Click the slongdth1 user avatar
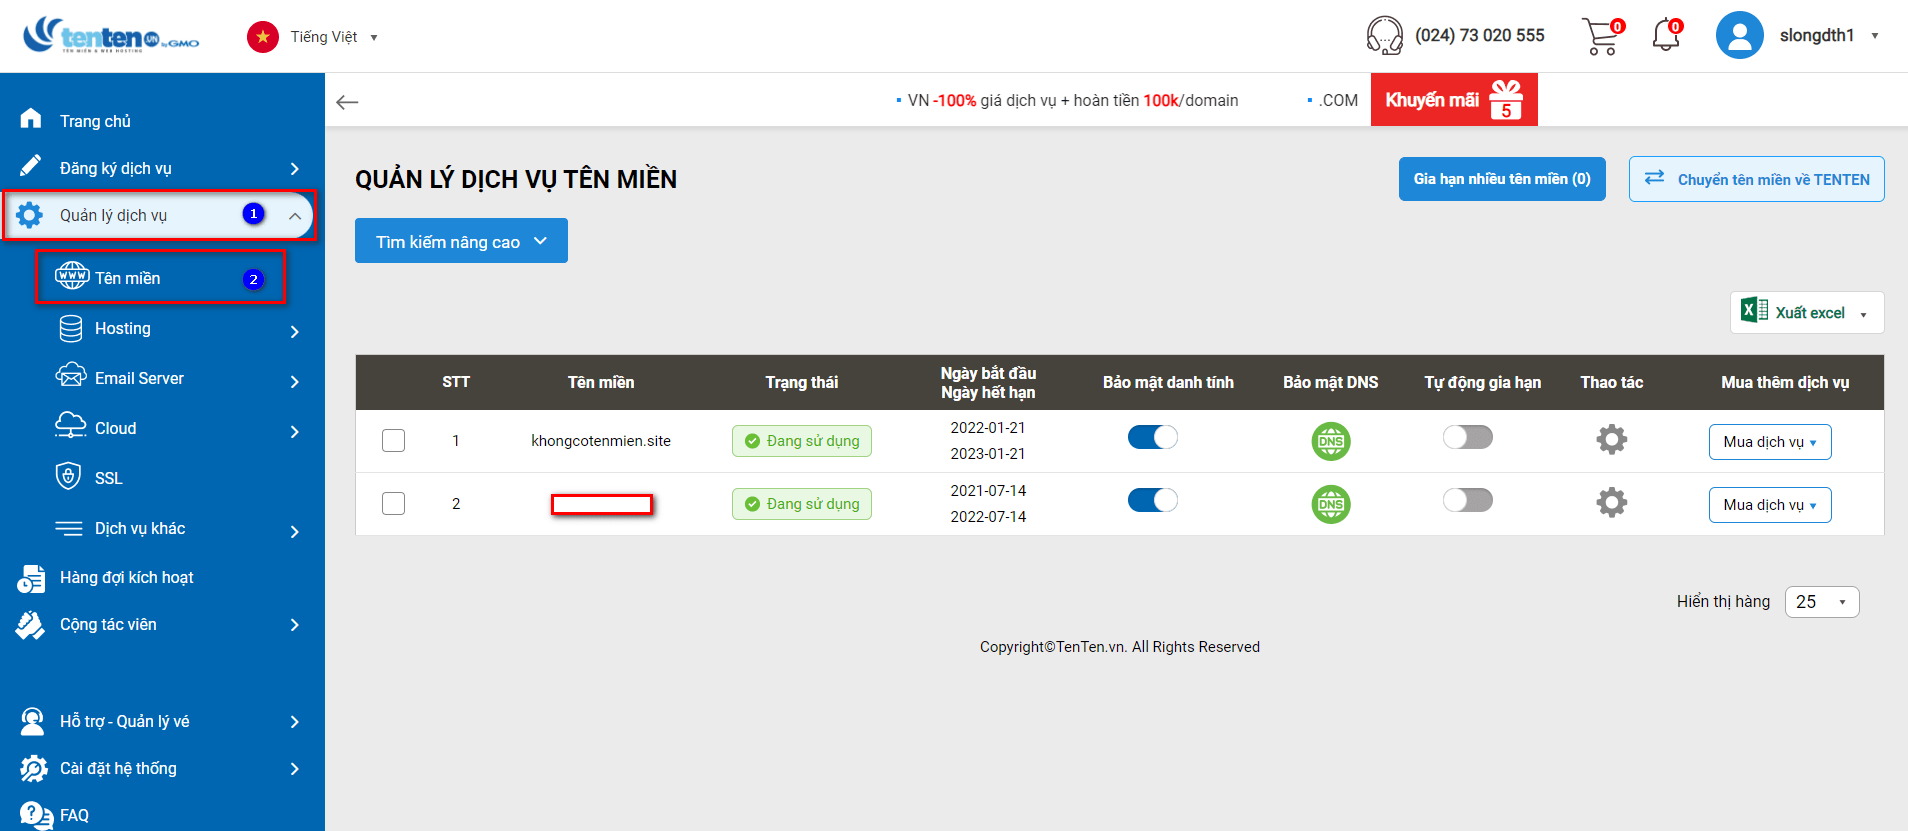Screen dimensions: 1908x831 [x=1739, y=36]
